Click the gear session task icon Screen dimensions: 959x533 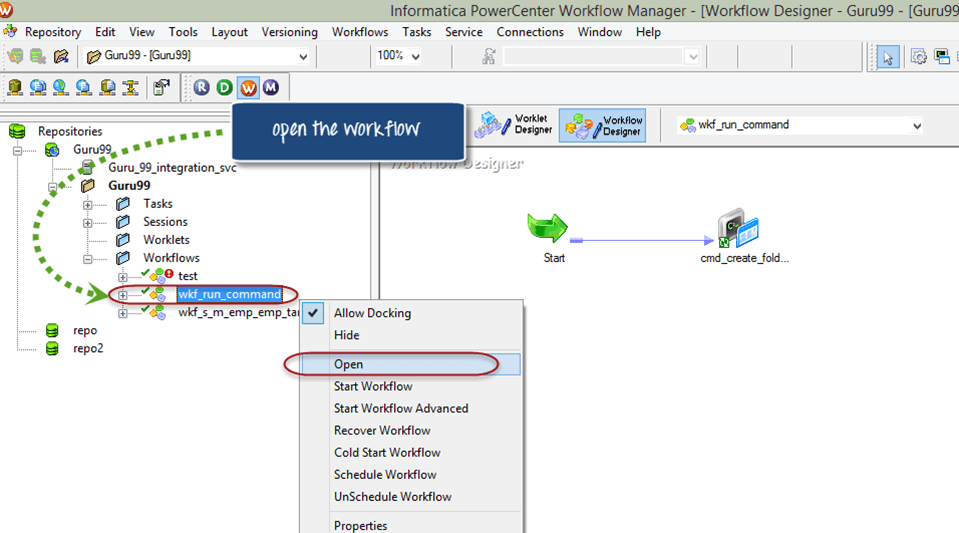pos(918,57)
